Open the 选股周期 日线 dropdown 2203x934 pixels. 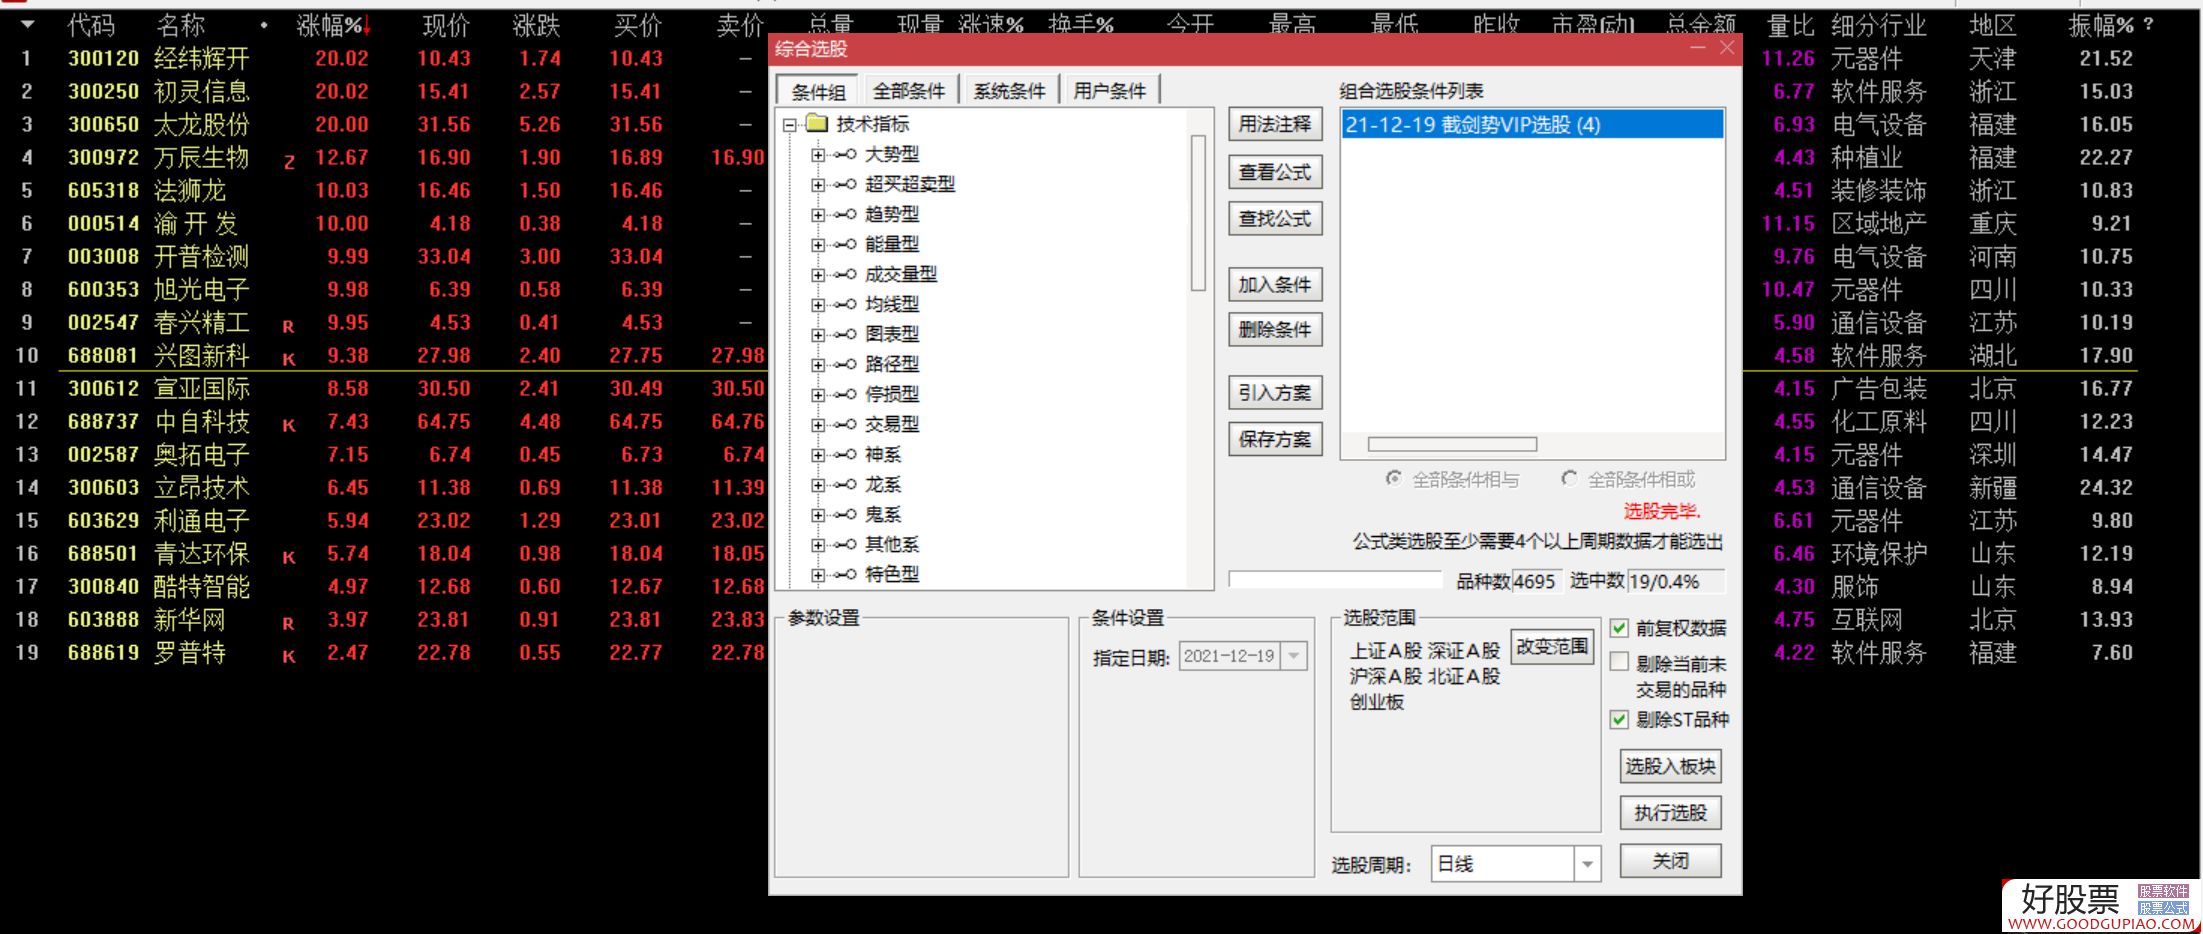[x=1587, y=864]
